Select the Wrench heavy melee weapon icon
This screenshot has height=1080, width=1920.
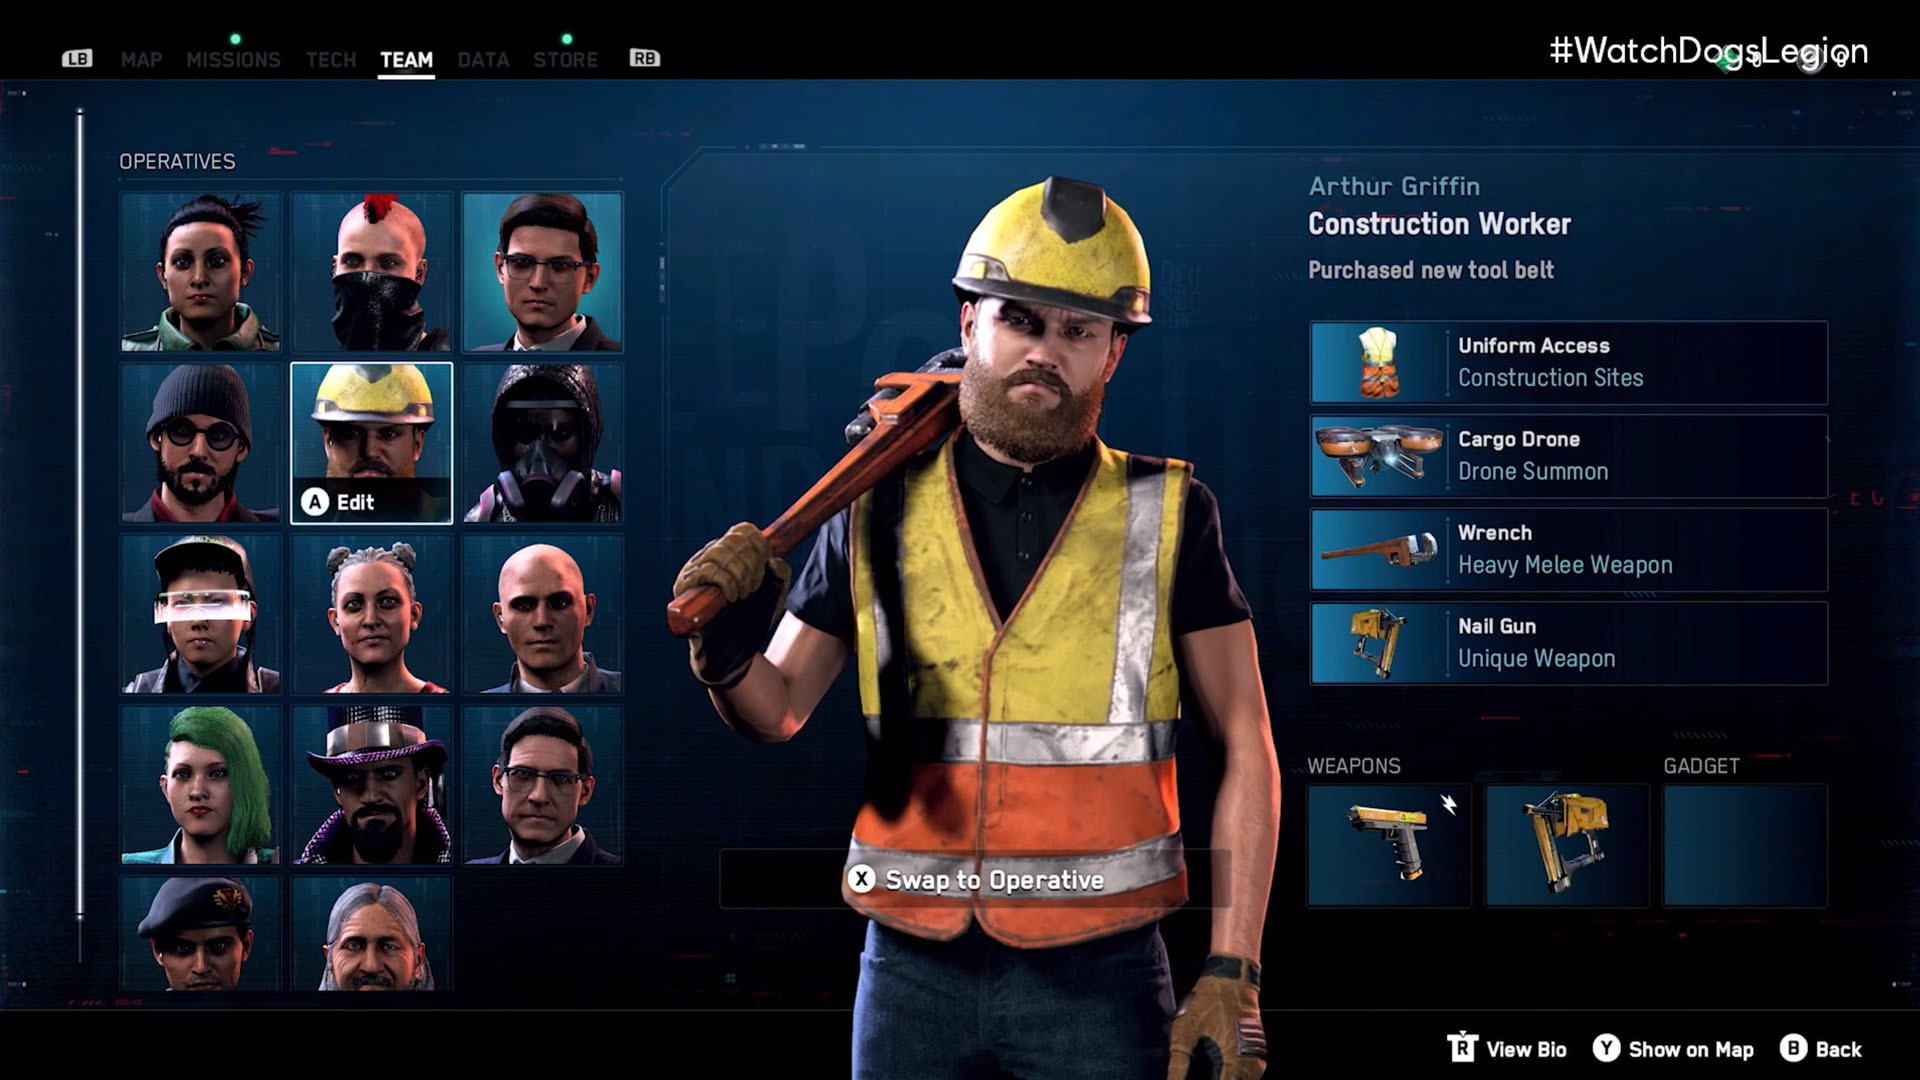[1381, 549]
